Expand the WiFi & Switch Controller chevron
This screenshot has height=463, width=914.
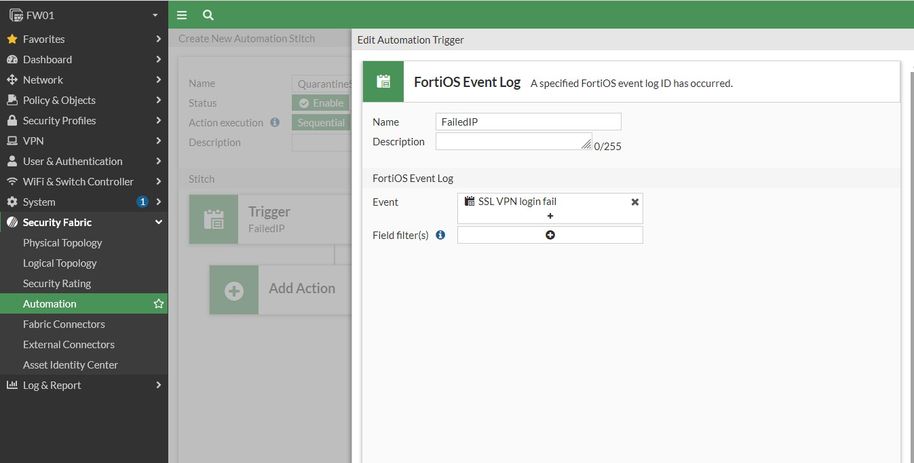(159, 182)
